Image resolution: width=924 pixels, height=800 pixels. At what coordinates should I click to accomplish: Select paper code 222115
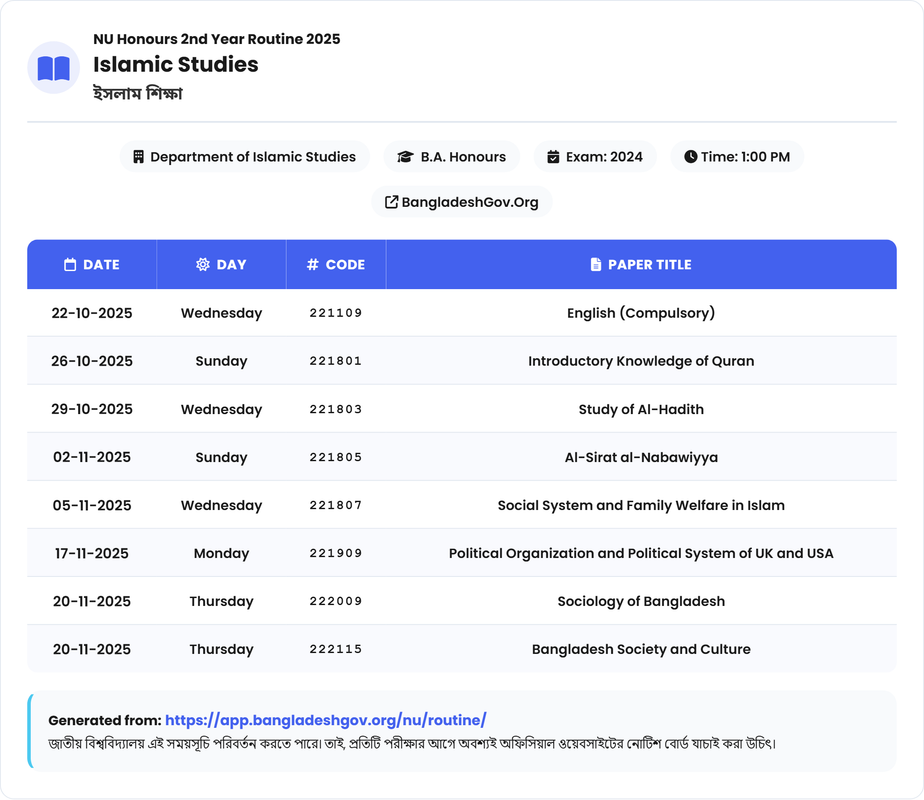coord(336,649)
